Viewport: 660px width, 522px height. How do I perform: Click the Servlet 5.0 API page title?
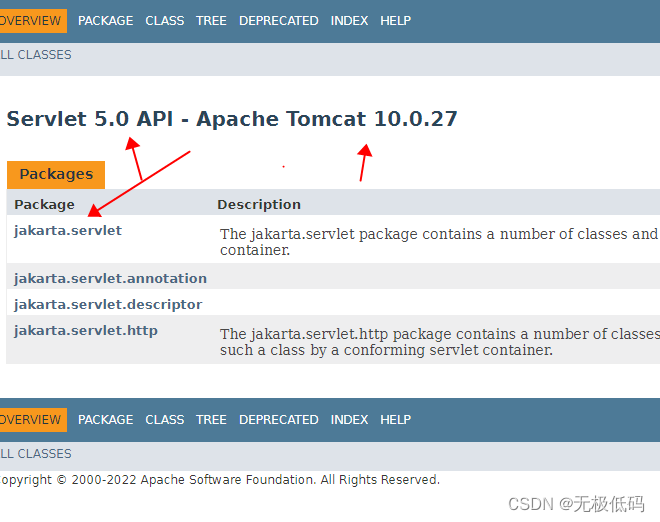pos(232,119)
